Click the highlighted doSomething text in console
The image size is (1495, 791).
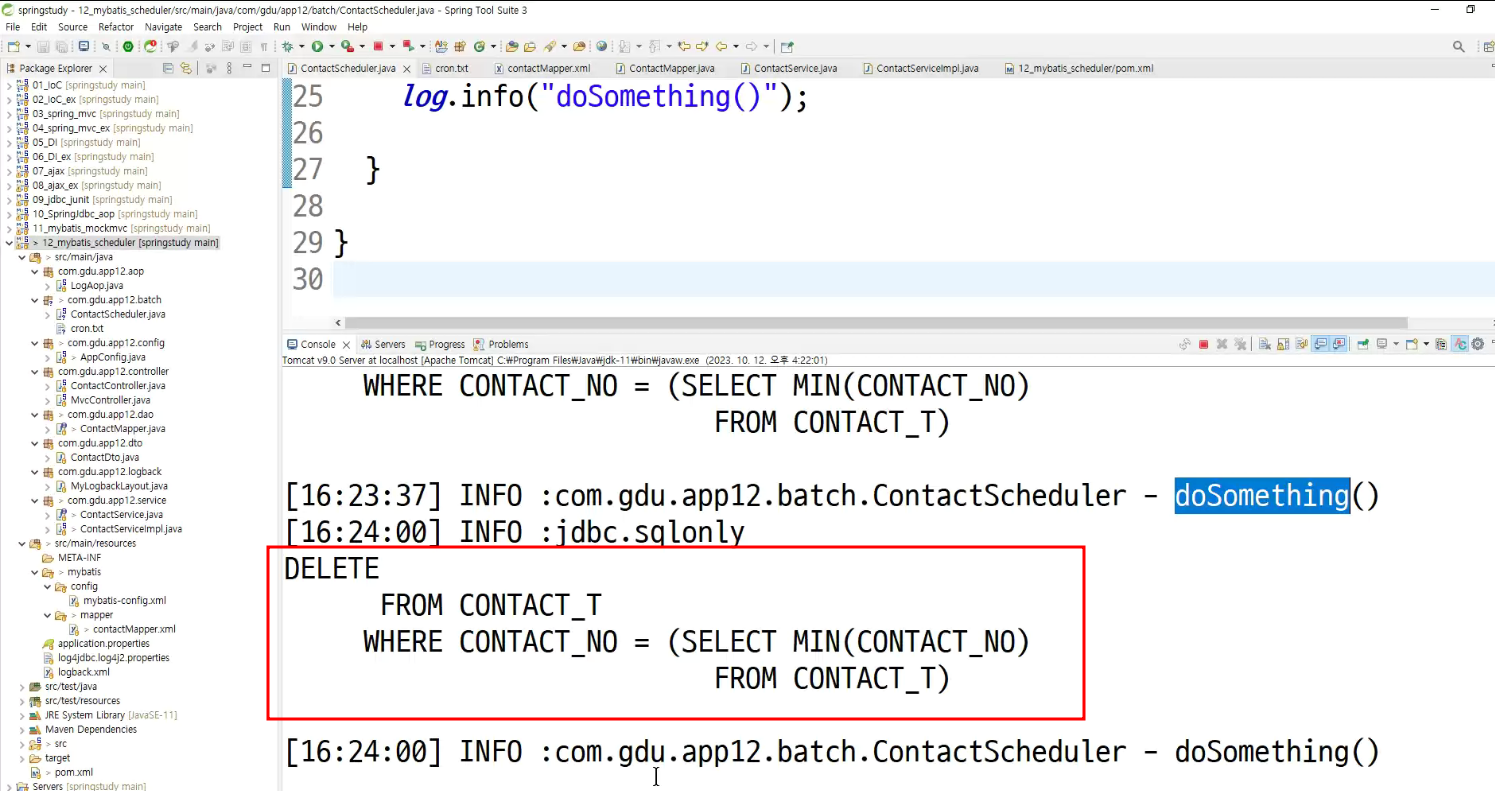click(x=1262, y=496)
